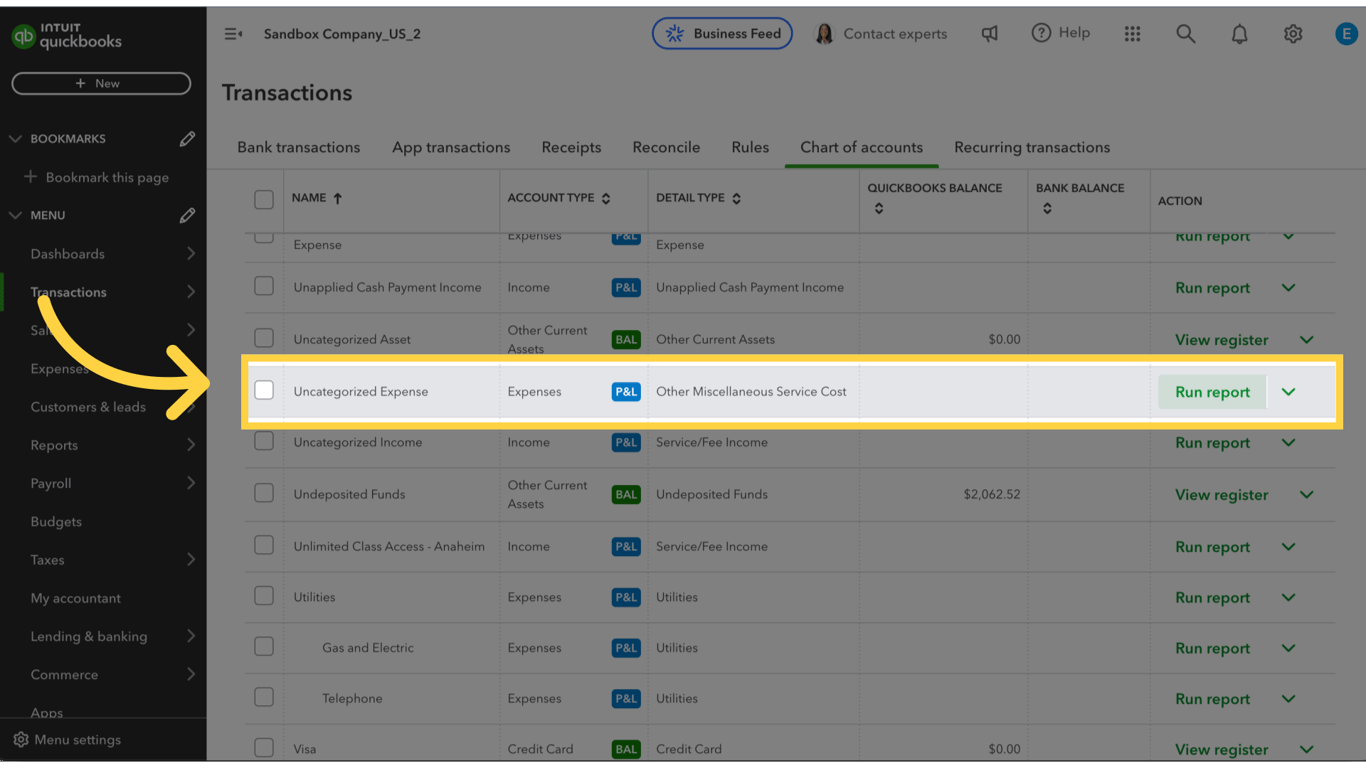Sort by Detail Type column arrows
Image resolution: width=1366 pixels, height=768 pixels.
[x=736, y=199]
